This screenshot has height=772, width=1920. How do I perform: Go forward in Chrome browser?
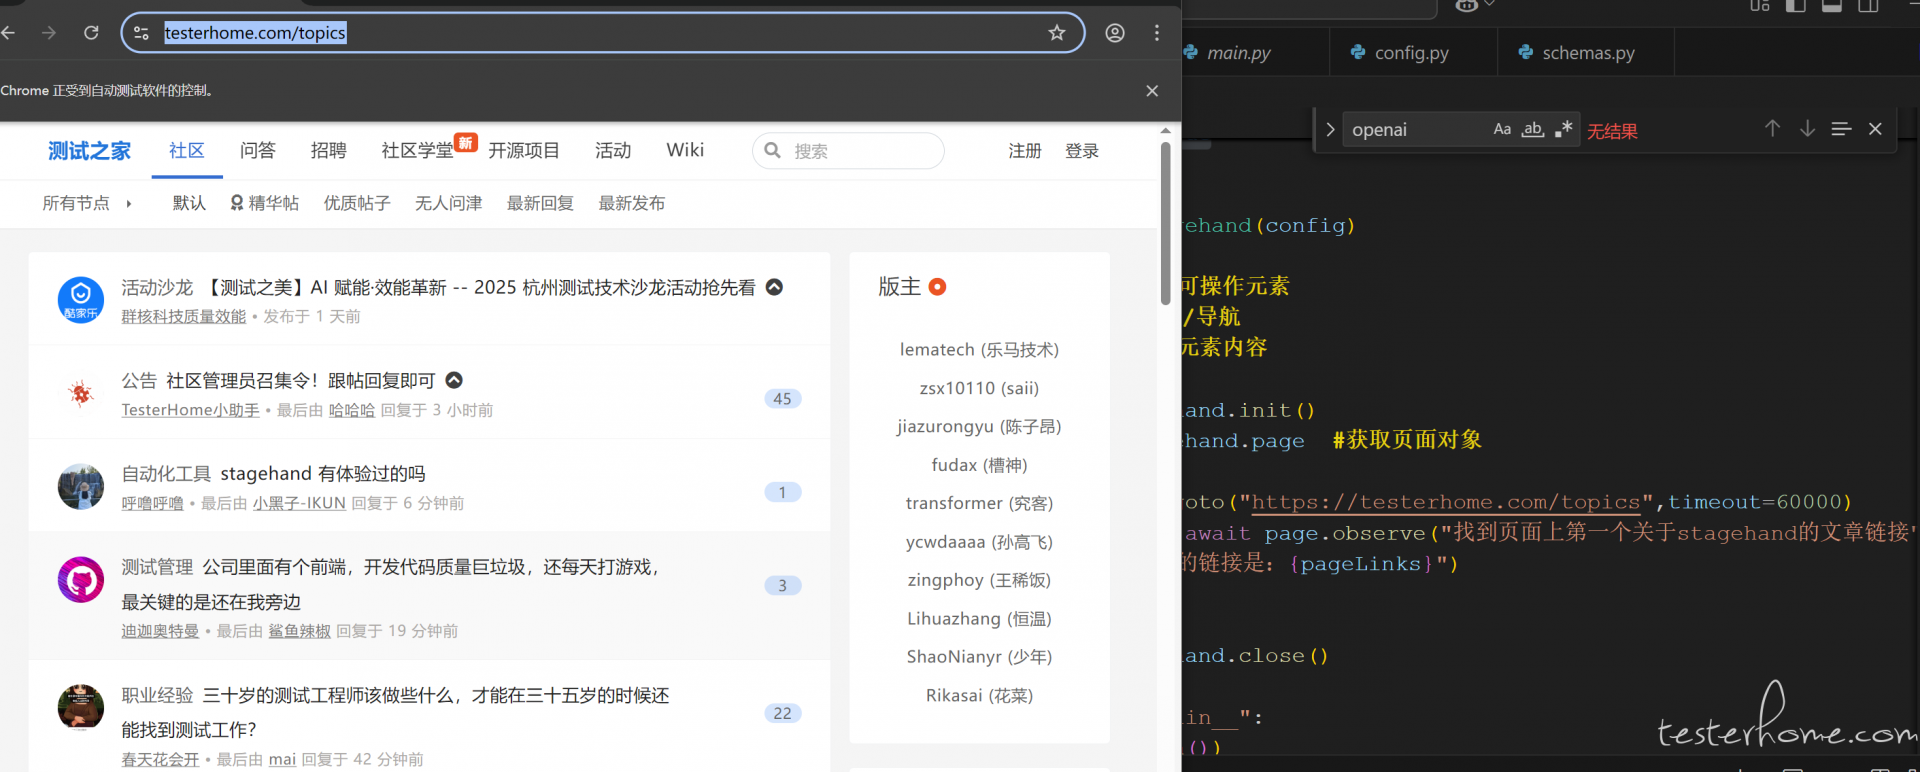click(x=49, y=33)
